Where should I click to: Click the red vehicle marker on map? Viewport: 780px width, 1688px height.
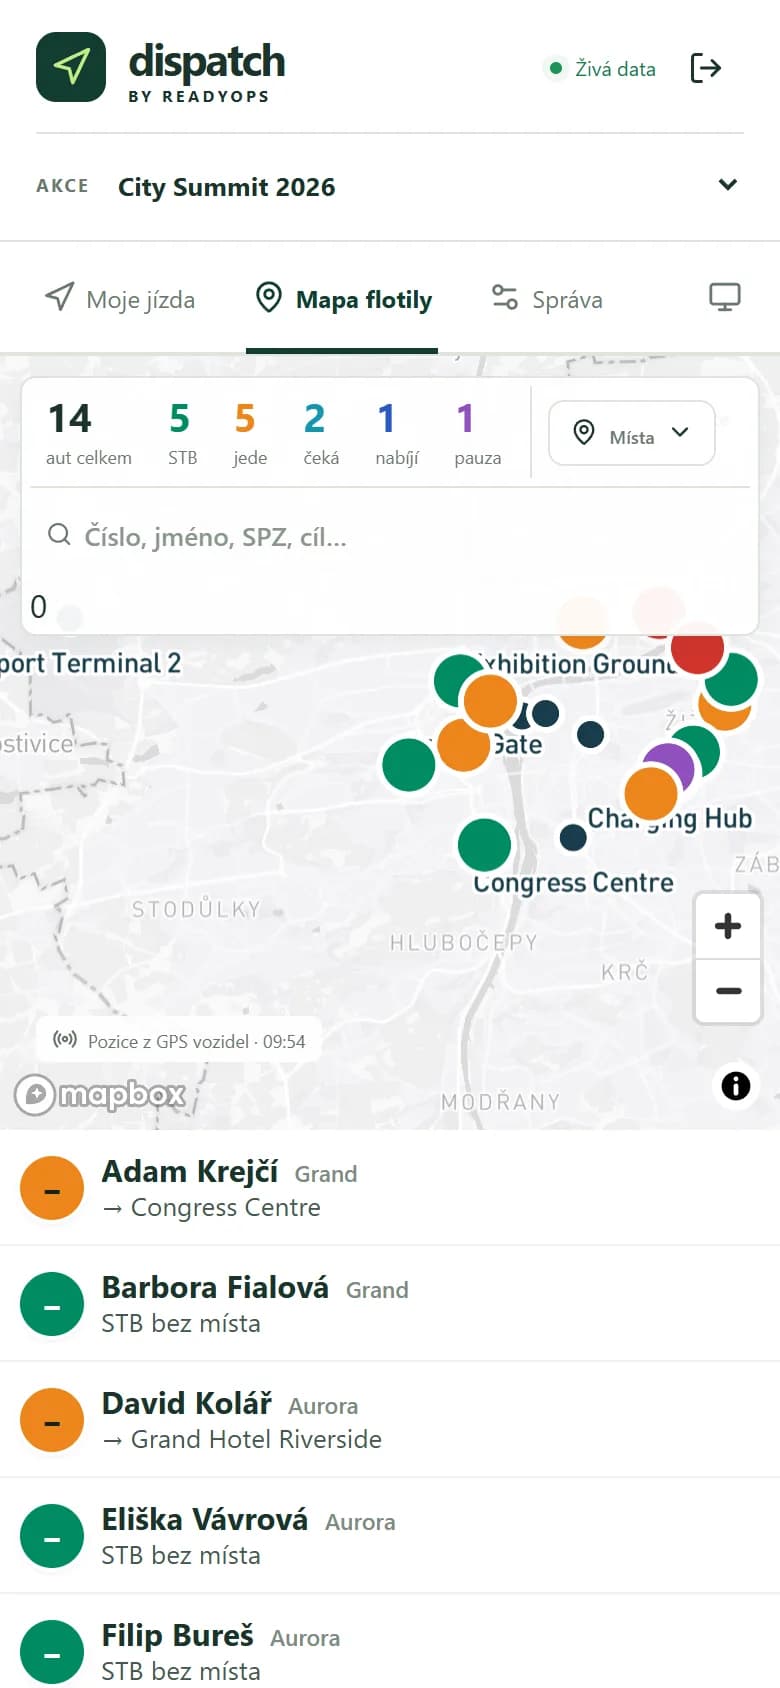697,647
